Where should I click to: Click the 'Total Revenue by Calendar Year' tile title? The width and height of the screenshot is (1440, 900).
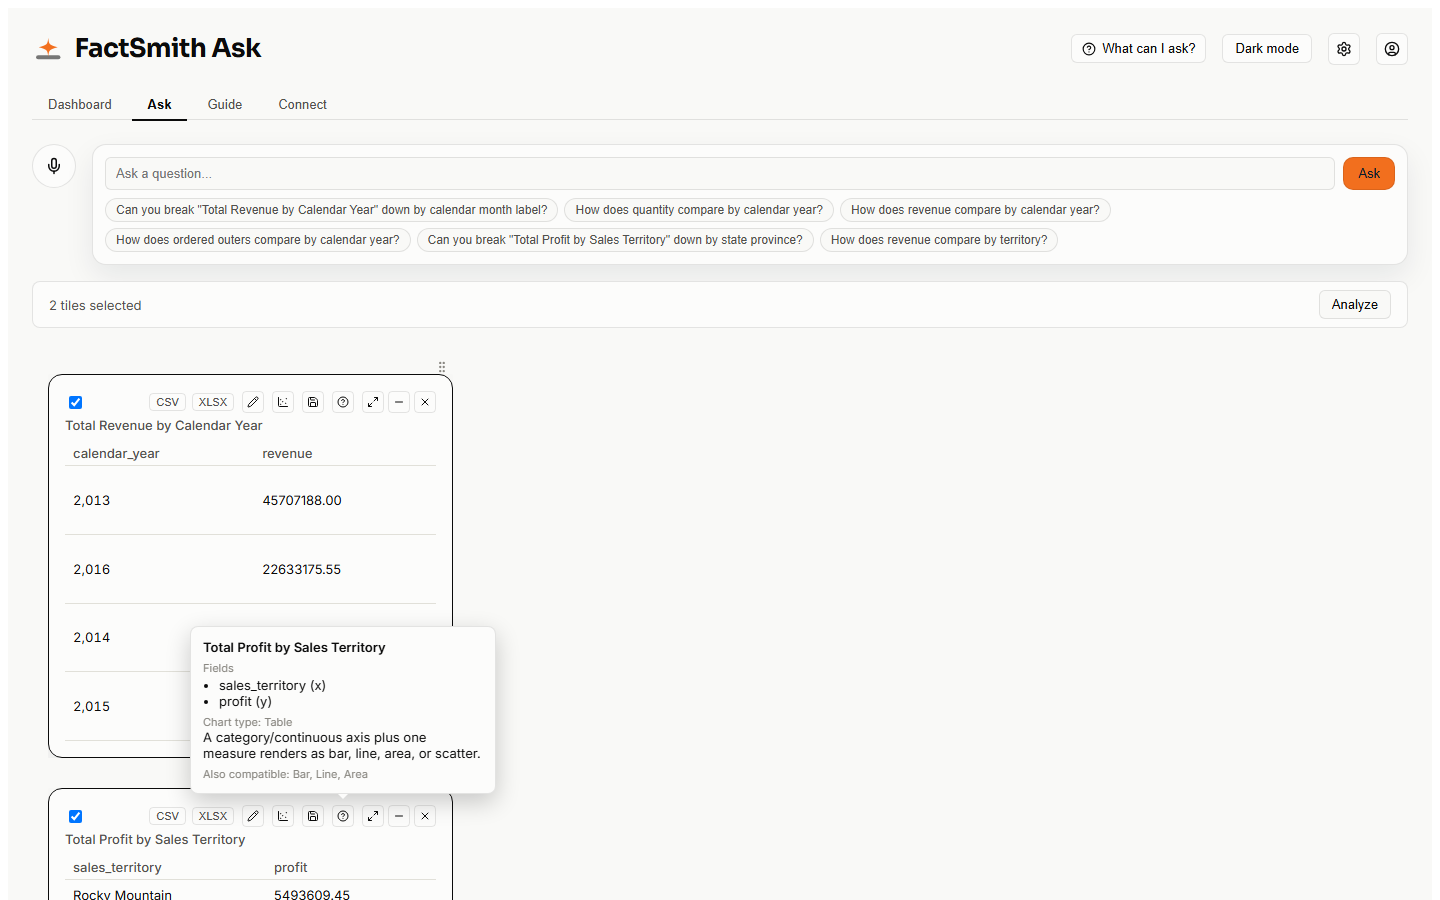point(164,425)
